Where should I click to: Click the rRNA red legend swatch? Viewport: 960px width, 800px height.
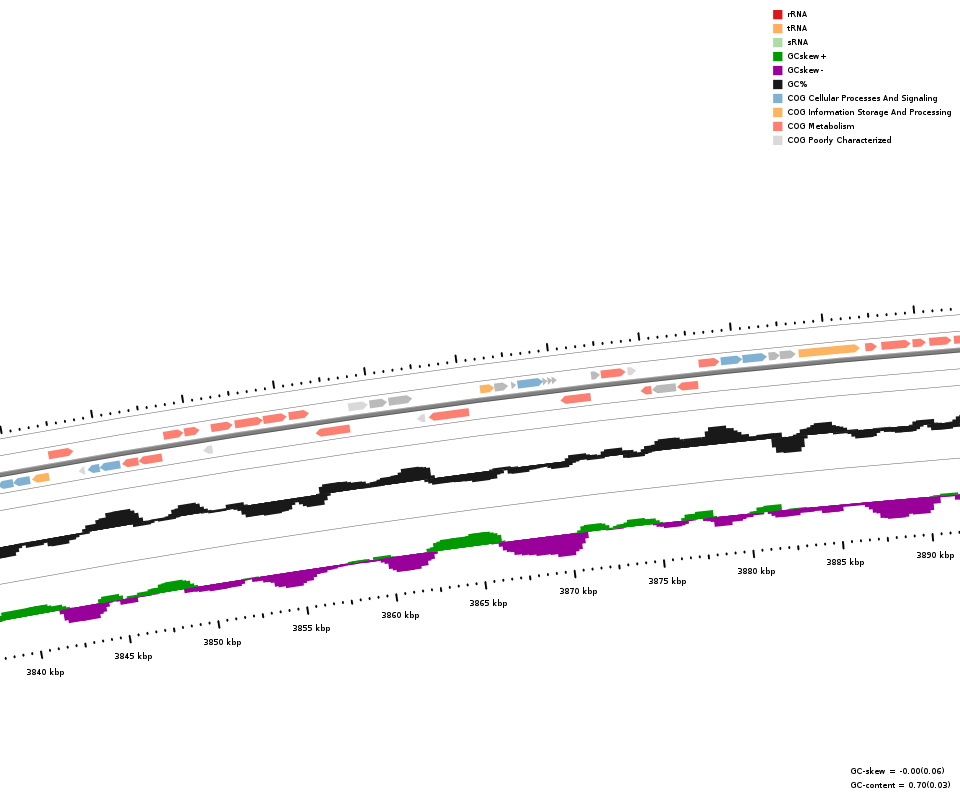point(778,14)
